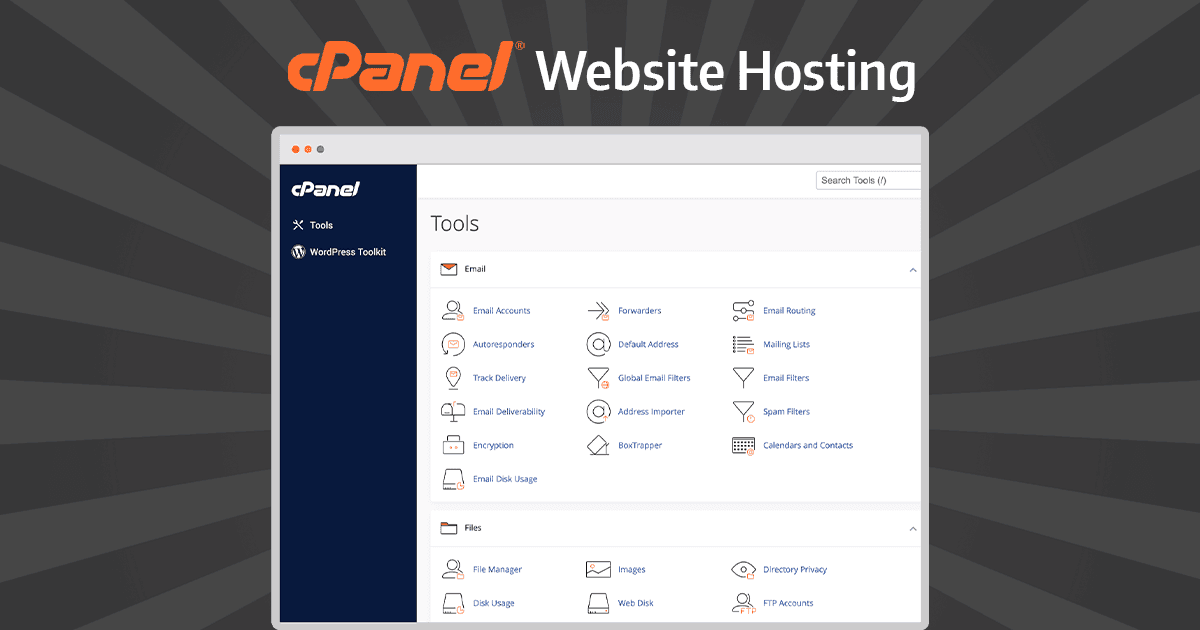Click the Files section header label
Screen dimensions: 1200x630
473,528
